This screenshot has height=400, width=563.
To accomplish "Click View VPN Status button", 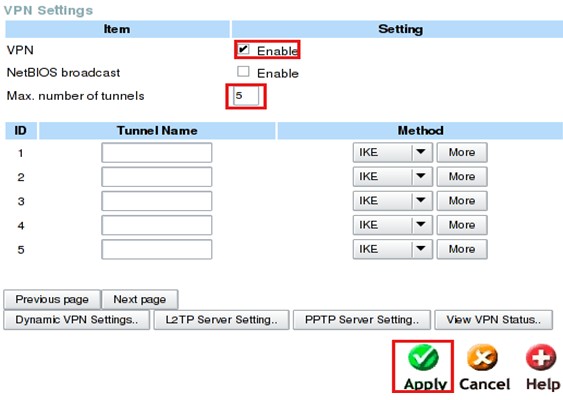I will (493, 320).
